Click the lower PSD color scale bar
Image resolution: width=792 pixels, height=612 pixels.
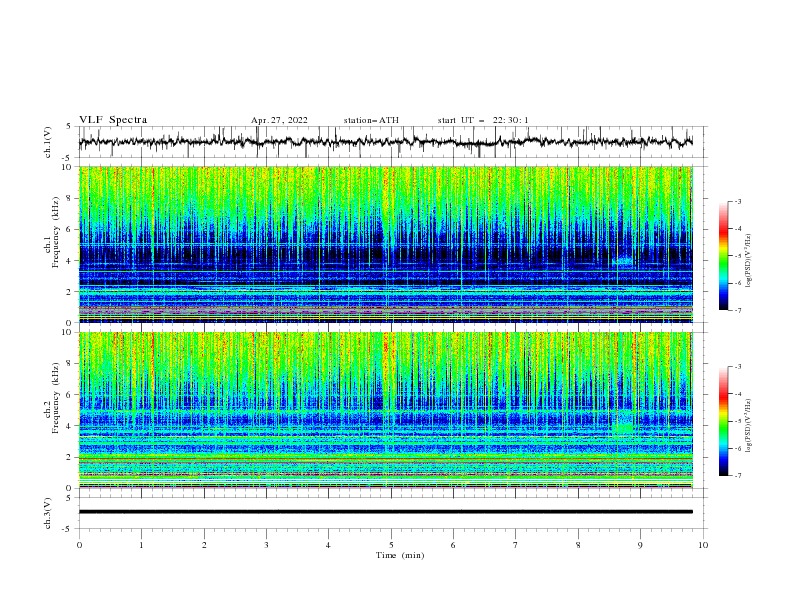pos(723,421)
